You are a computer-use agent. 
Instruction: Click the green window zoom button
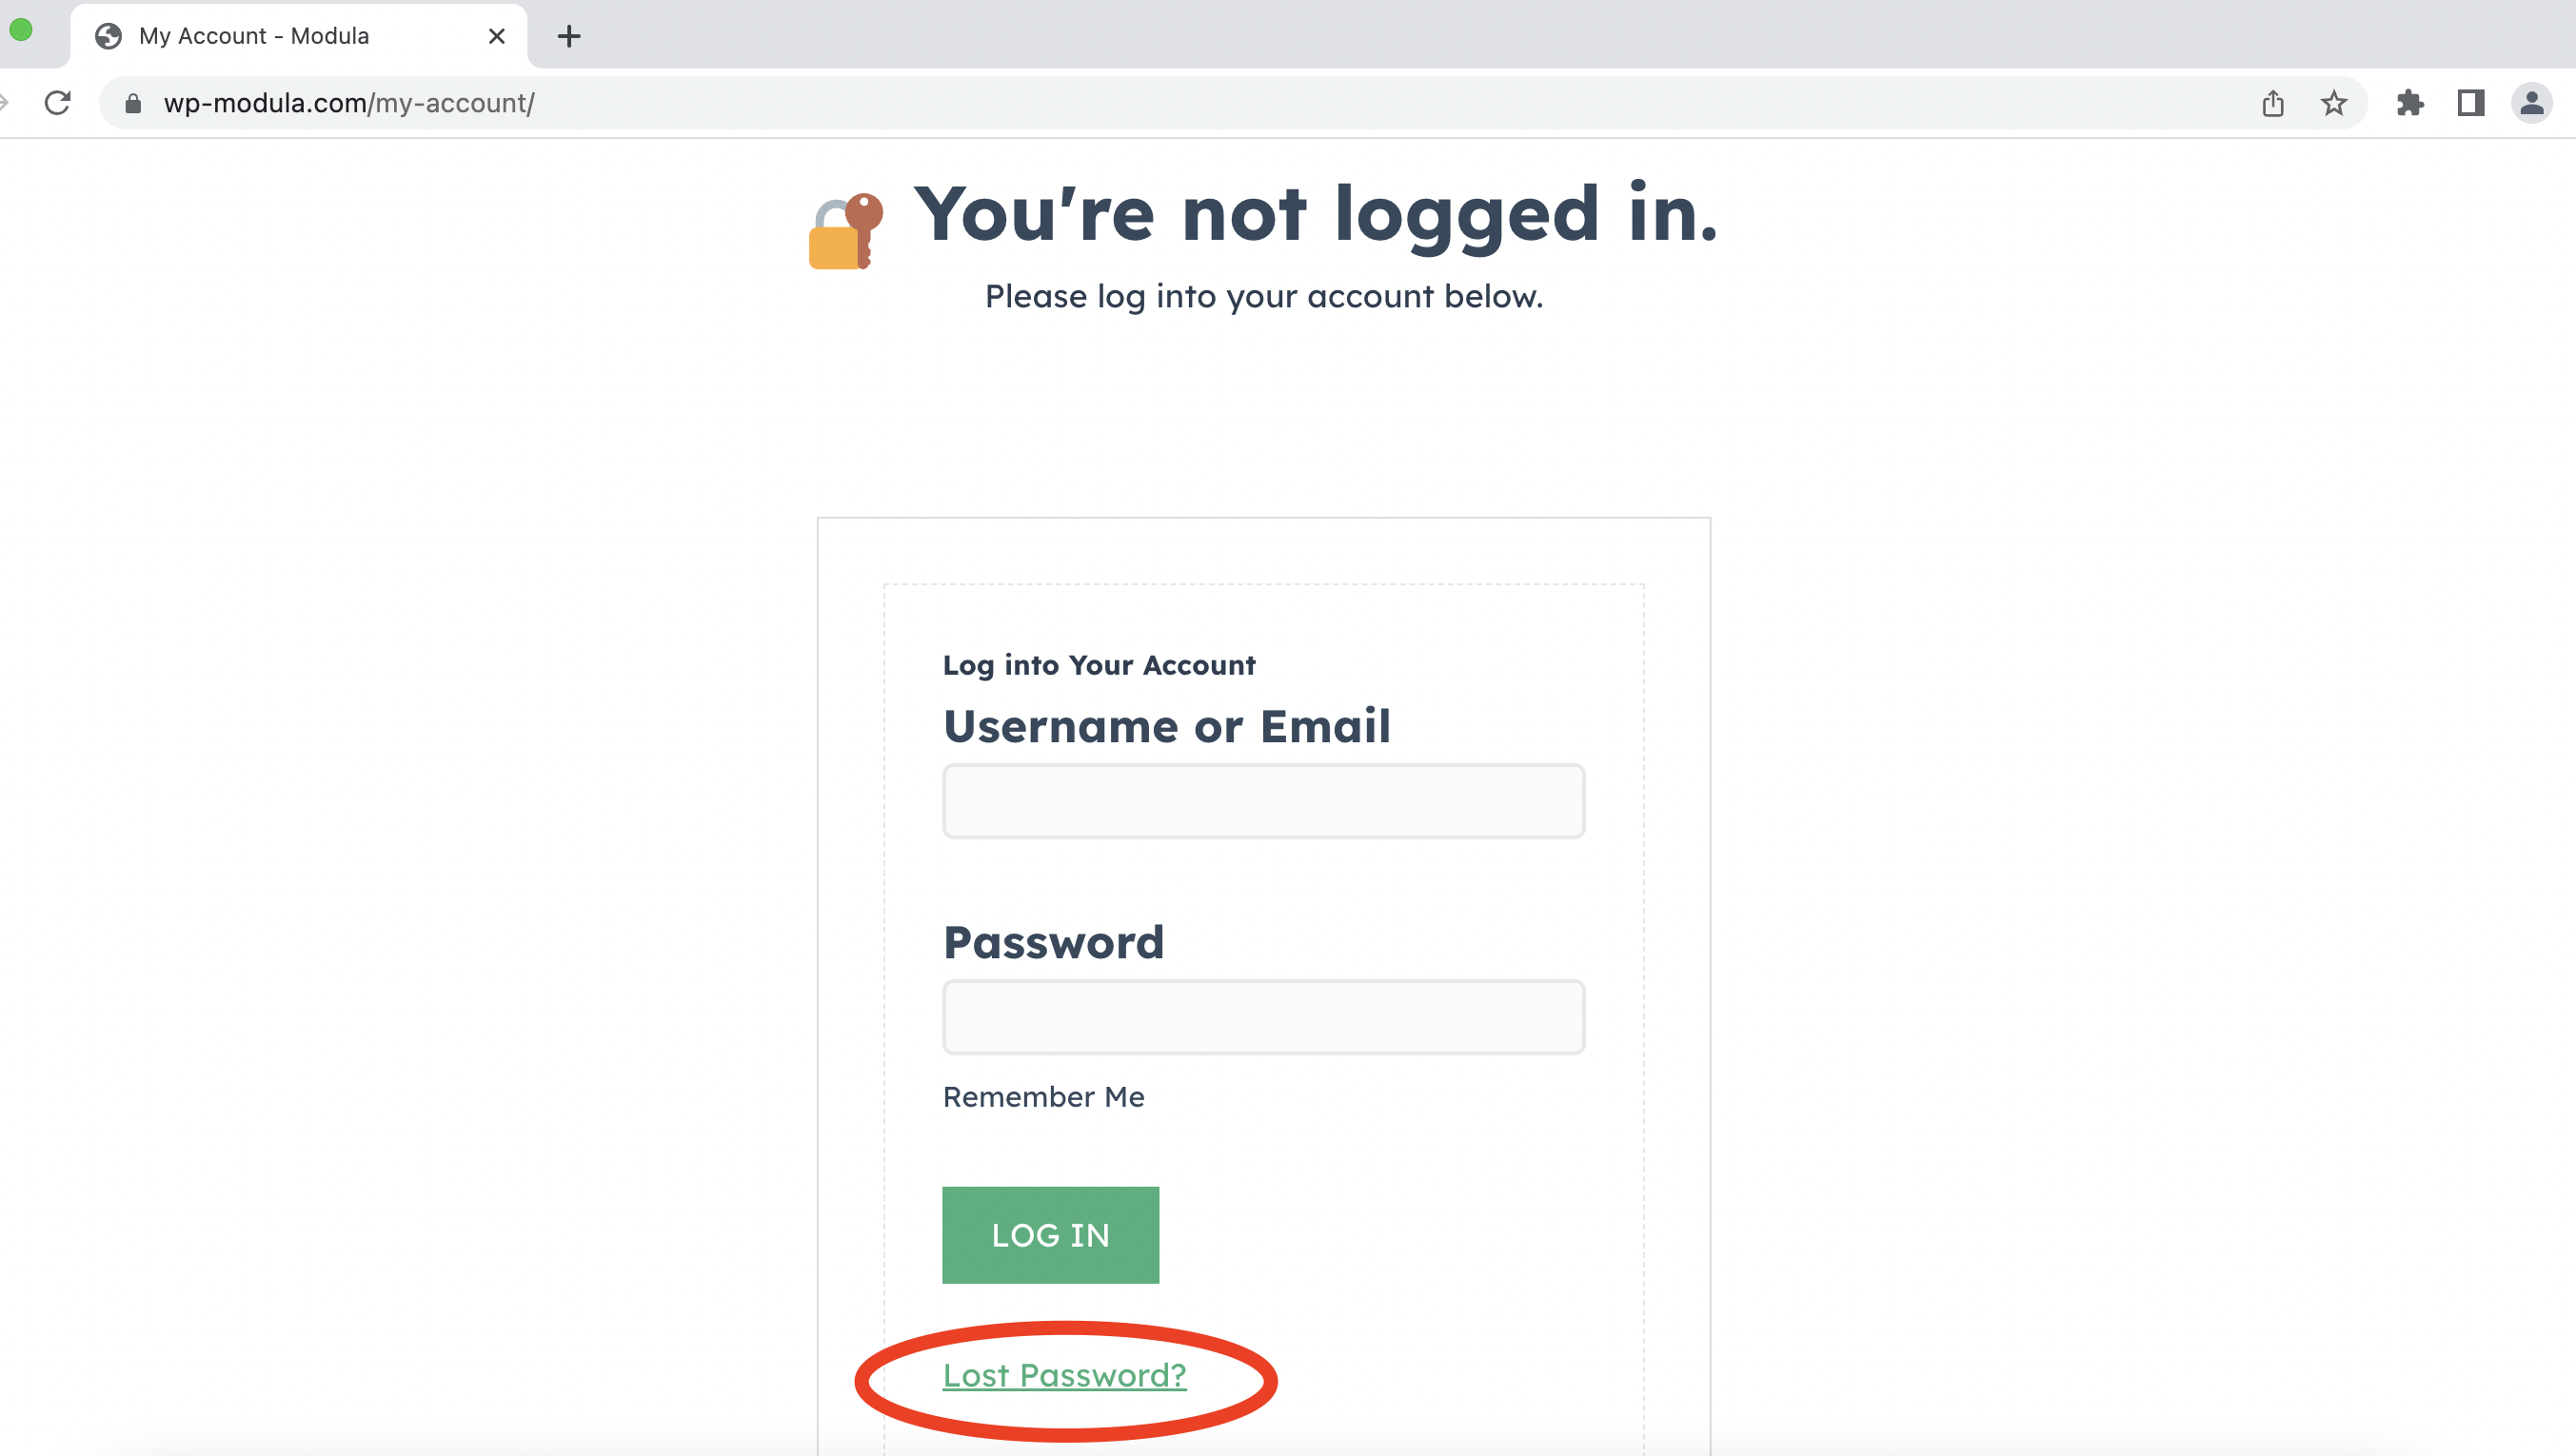[21, 30]
